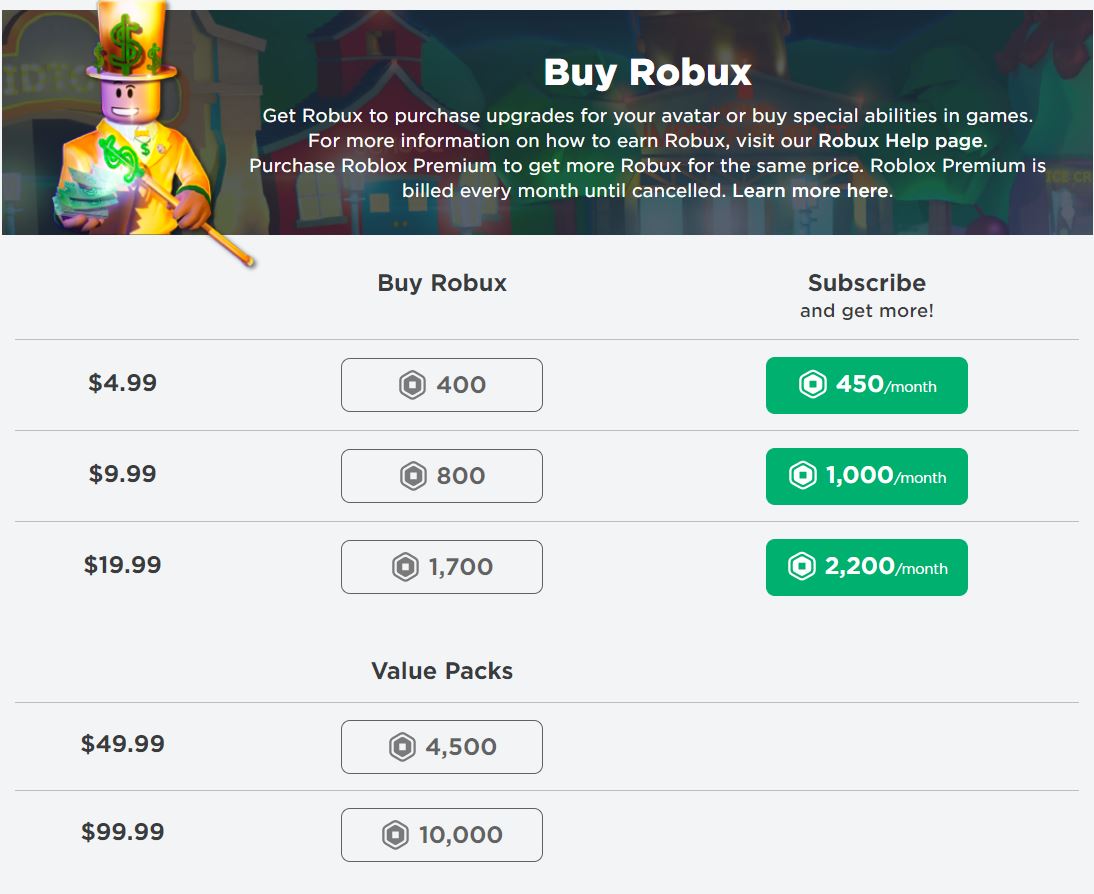The height and width of the screenshot is (894, 1094).
Task: Click the Robux icon beside 4,500
Action: pos(402,747)
